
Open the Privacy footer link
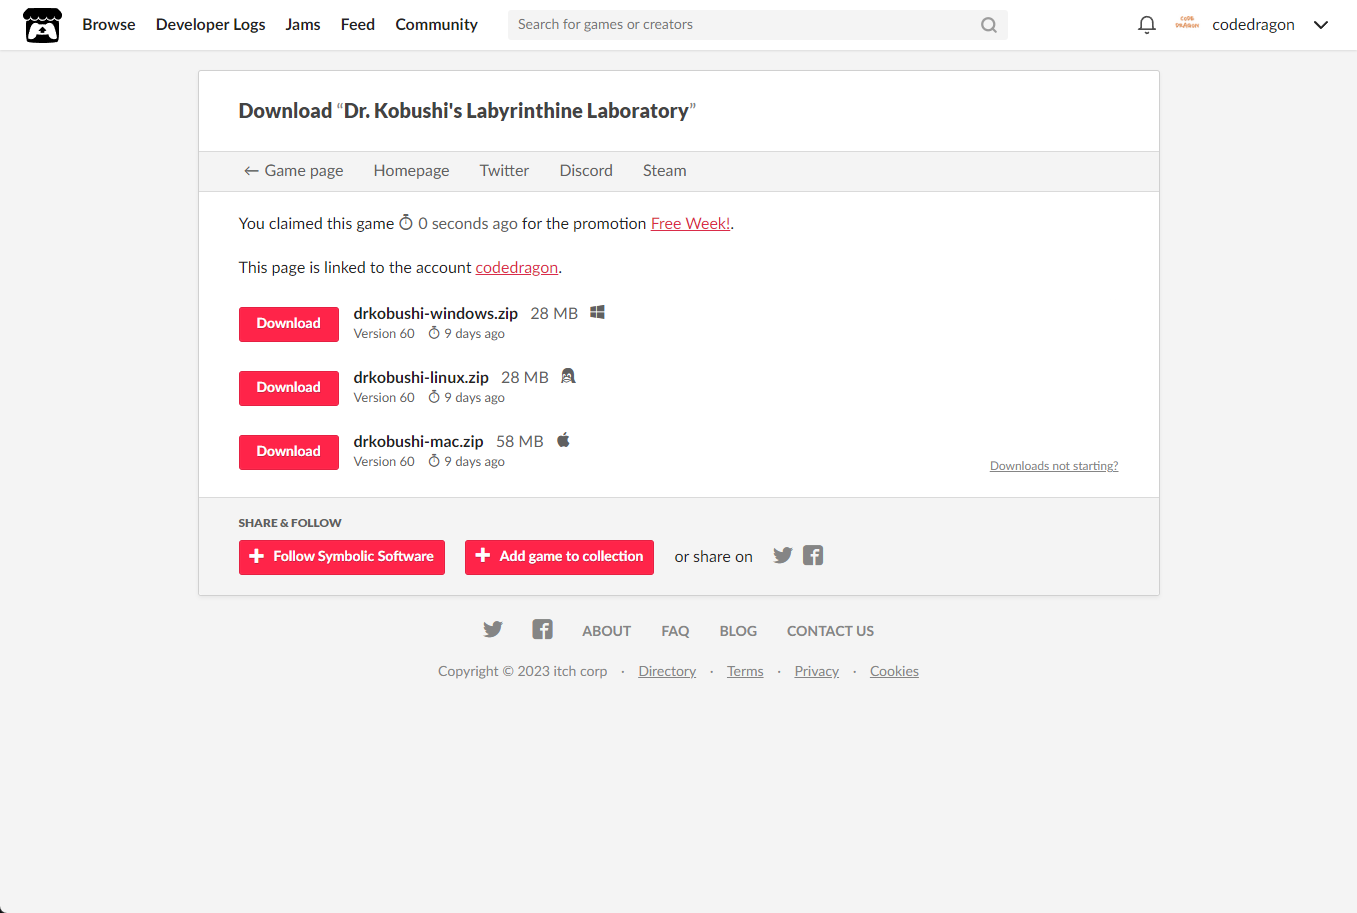click(x=816, y=672)
